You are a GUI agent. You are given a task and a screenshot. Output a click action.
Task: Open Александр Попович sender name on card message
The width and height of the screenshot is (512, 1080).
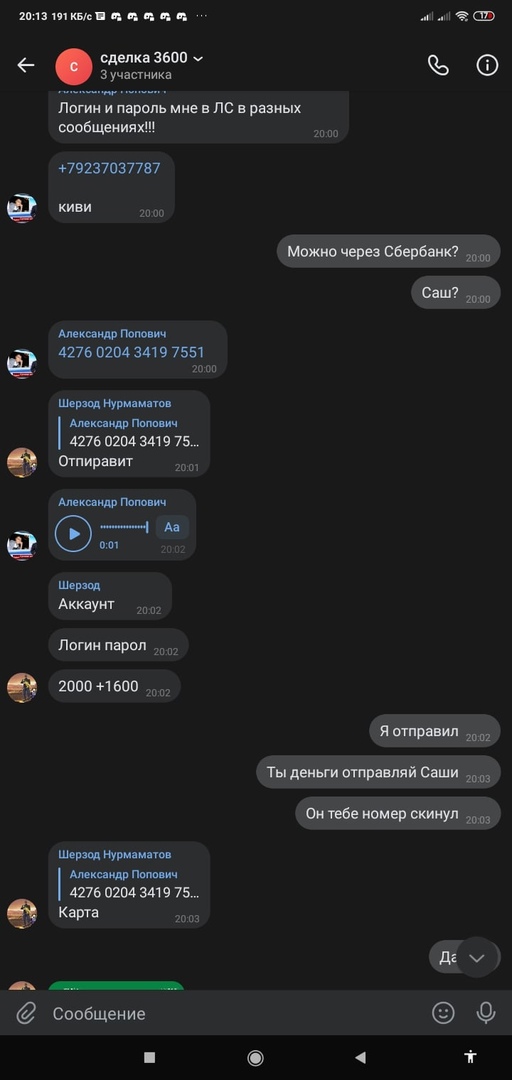[x=112, y=333]
